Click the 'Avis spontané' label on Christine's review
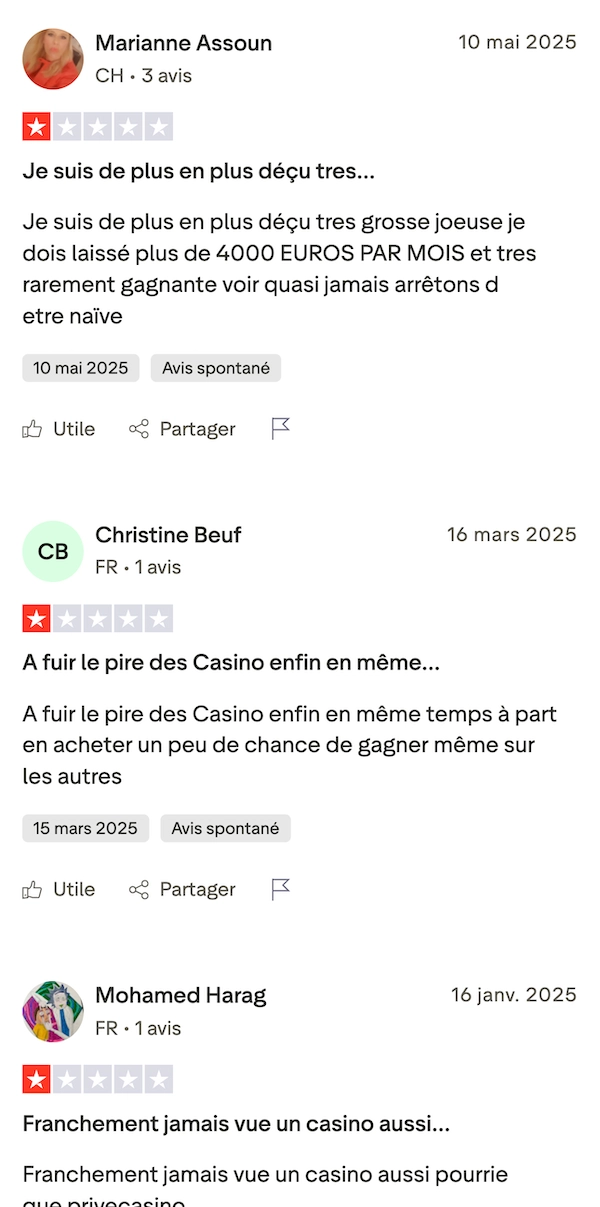Image resolution: width=600 pixels, height=1207 pixels. [x=225, y=828]
